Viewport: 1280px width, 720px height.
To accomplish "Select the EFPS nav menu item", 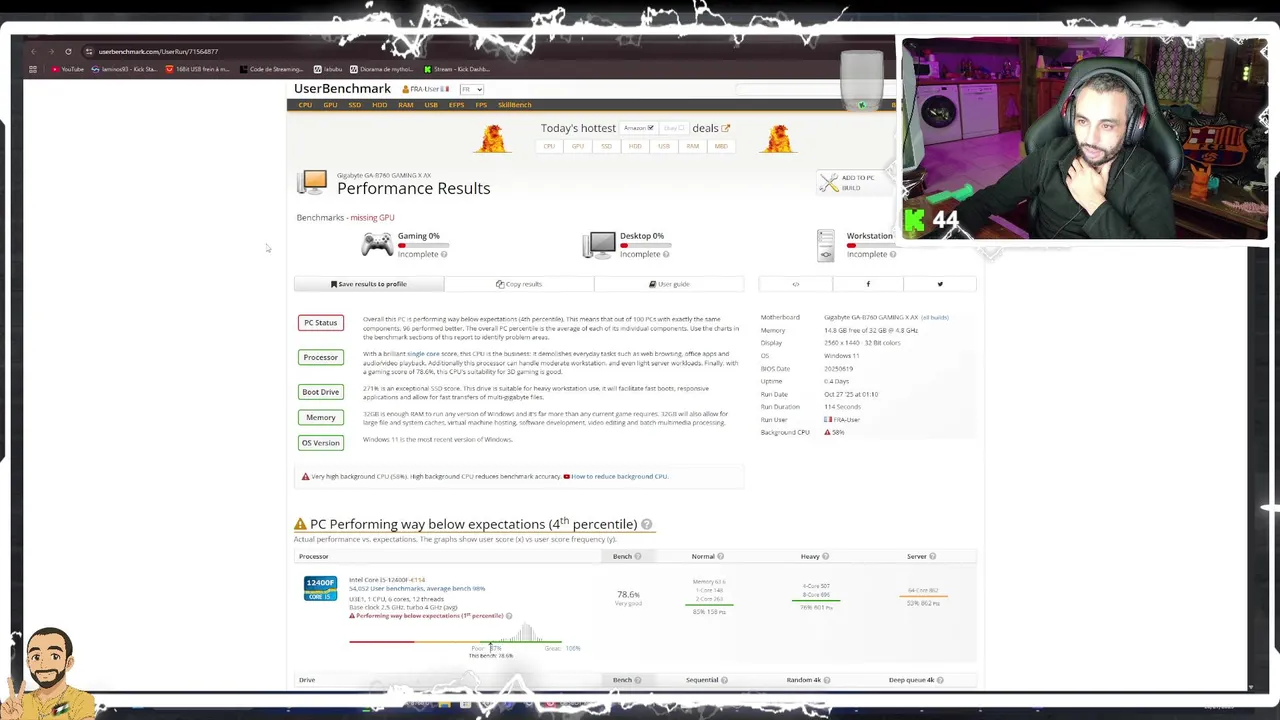I will 456,105.
